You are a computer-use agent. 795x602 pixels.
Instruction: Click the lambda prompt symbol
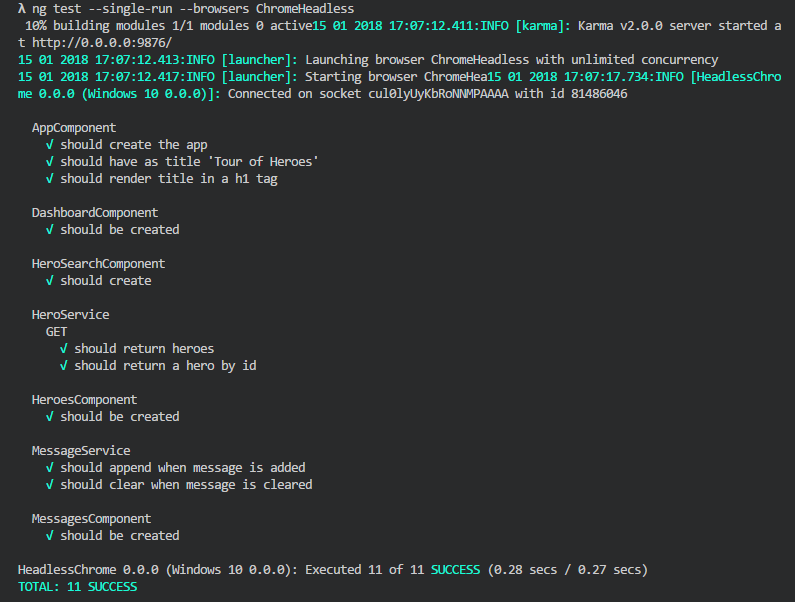22,8
